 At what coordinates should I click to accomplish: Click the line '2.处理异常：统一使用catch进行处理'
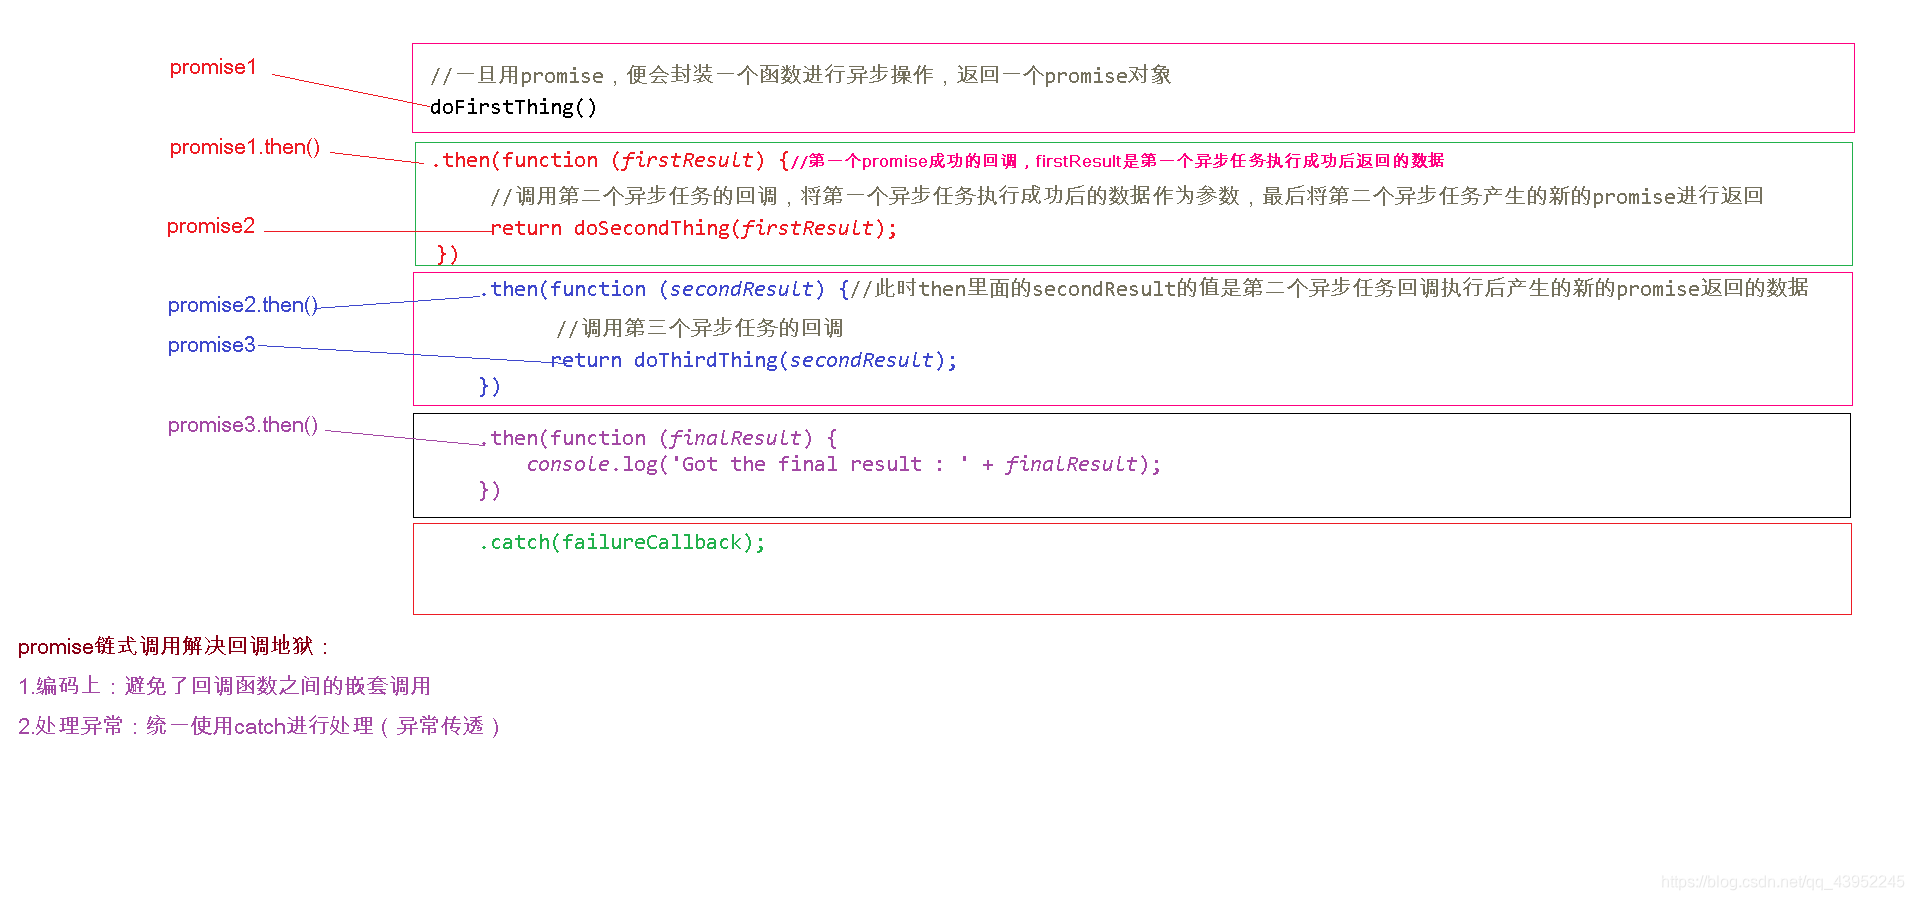point(259,726)
